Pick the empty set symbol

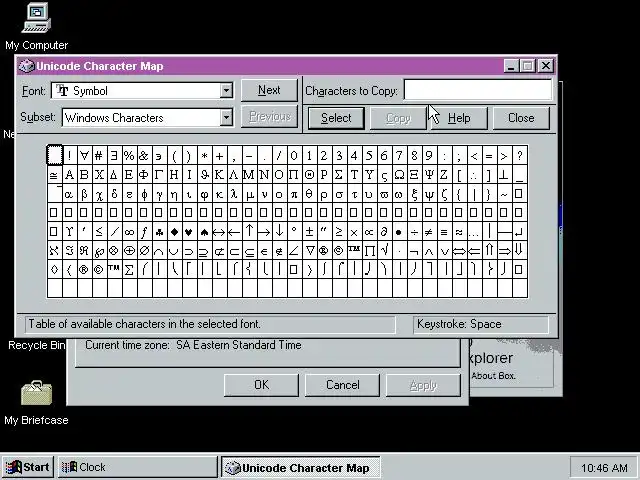(144, 251)
